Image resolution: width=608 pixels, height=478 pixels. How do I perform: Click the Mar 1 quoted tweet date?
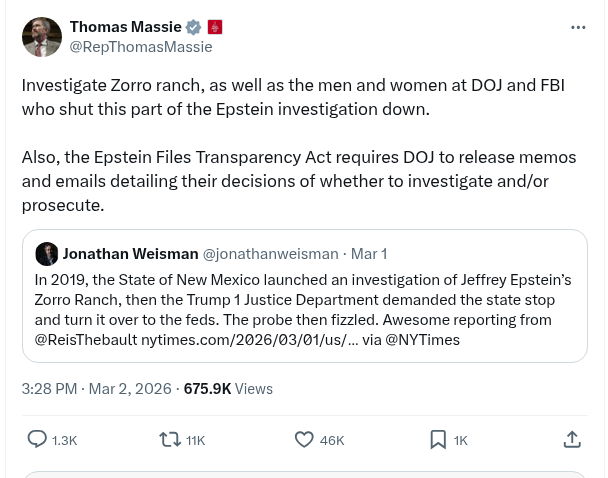click(x=369, y=254)
